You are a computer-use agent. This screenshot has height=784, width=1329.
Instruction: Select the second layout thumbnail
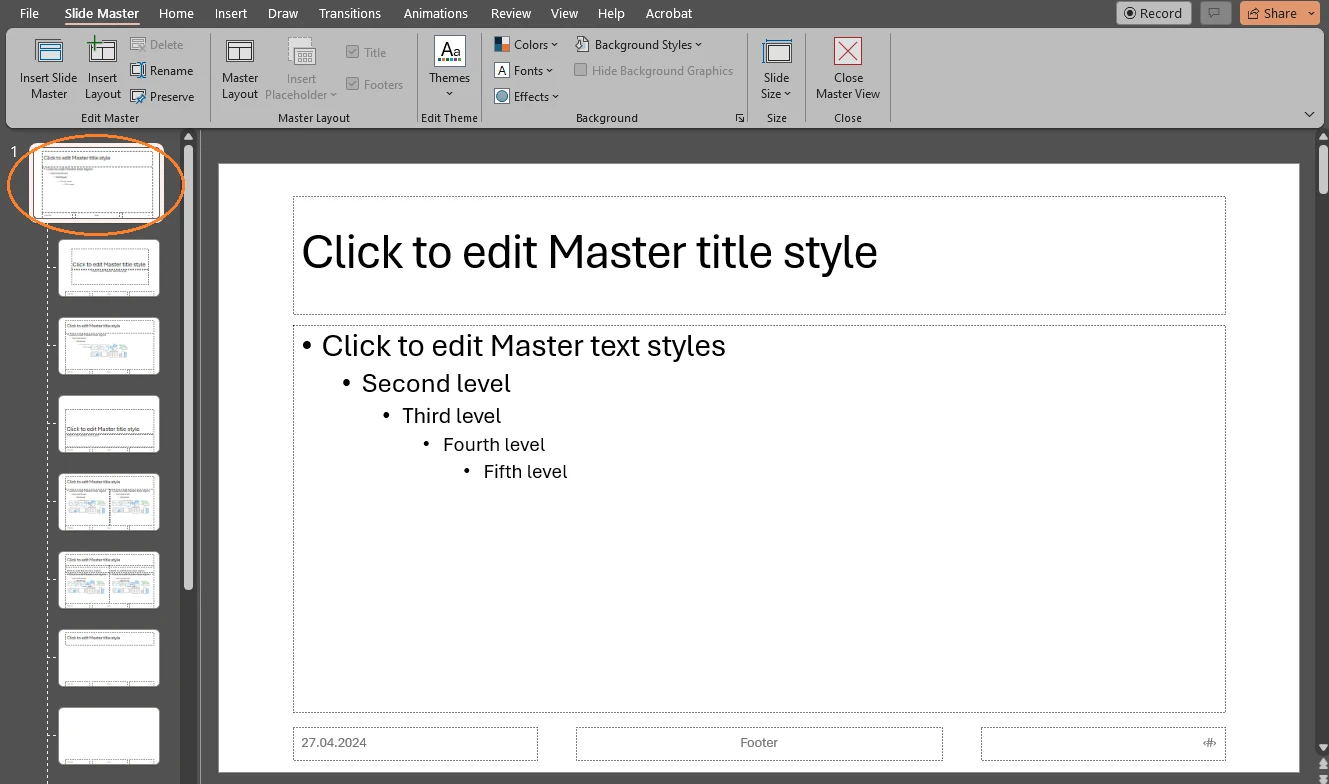coord(108,267)
